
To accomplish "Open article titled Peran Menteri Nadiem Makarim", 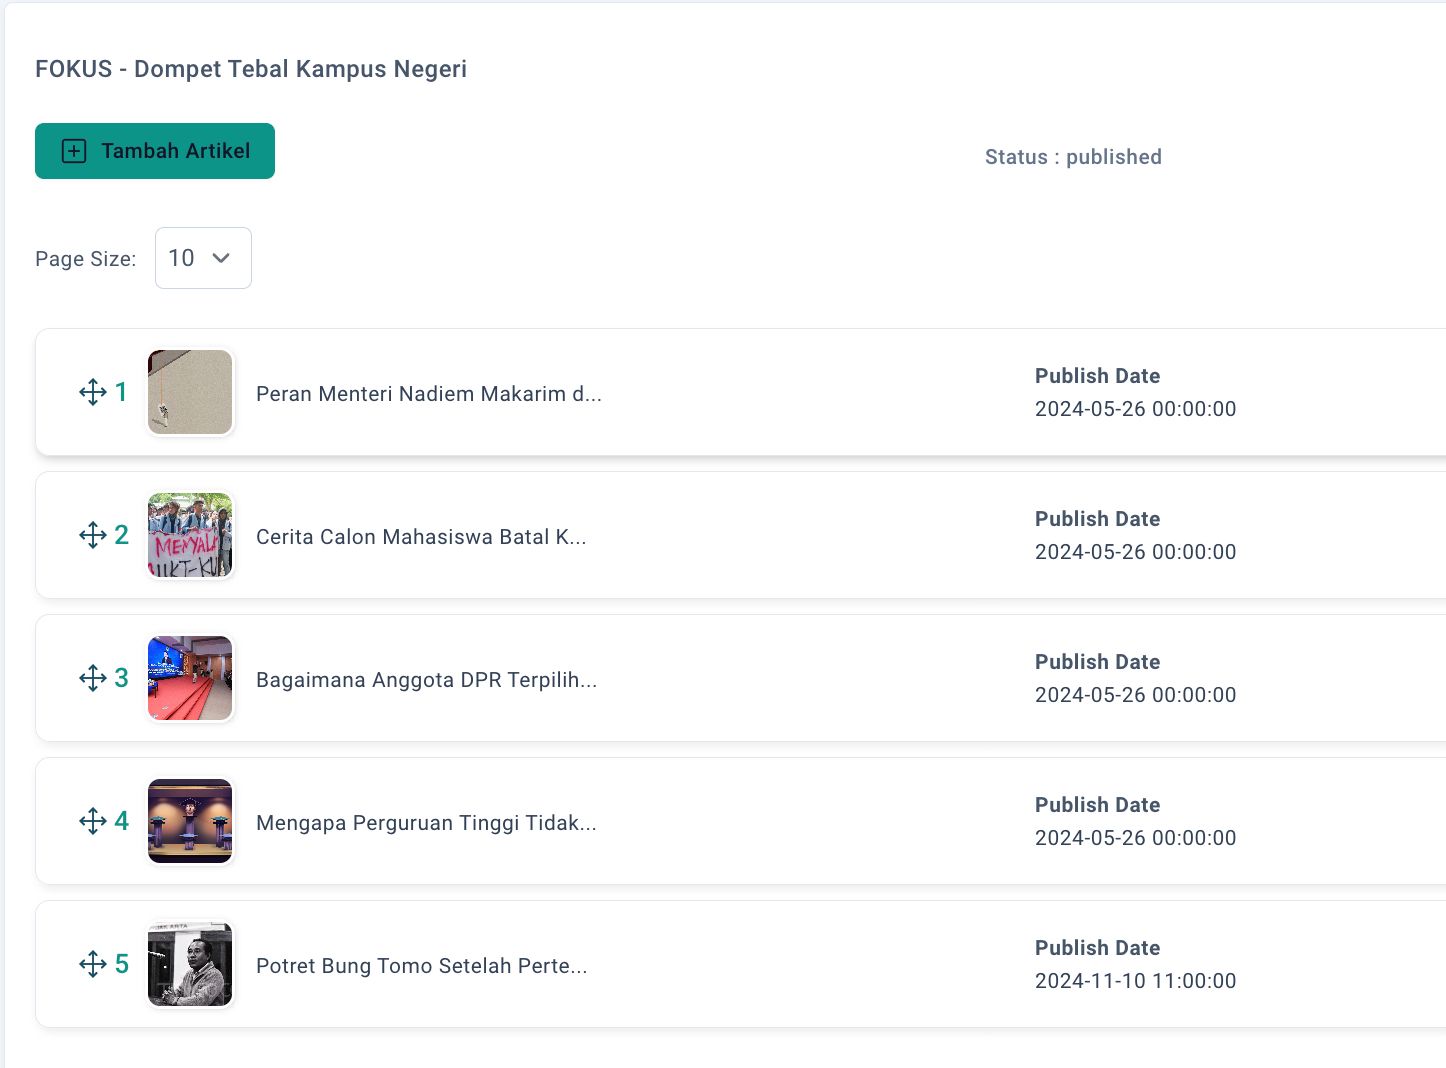I will 428,394.
